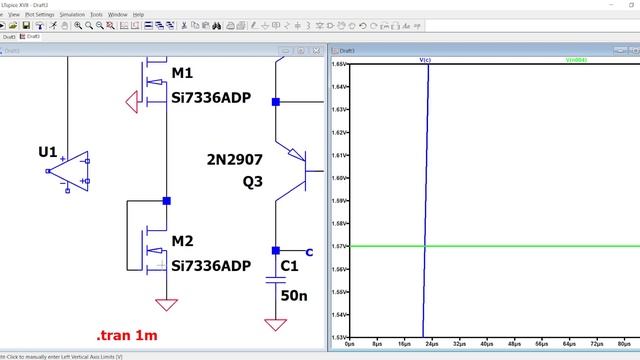This screenshot has width=640, height=360.
Task: Click the C1 capacitor label
Action: tap(289, 266)
